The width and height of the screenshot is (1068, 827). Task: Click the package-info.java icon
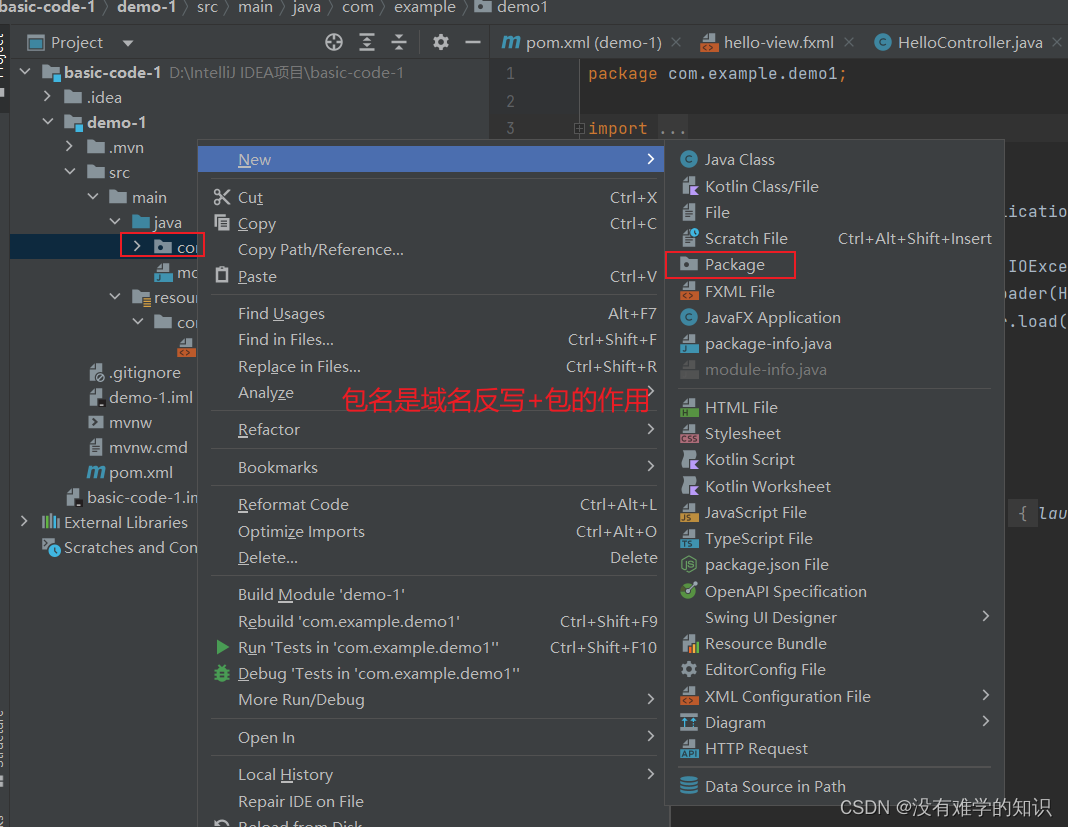[689, 344]
